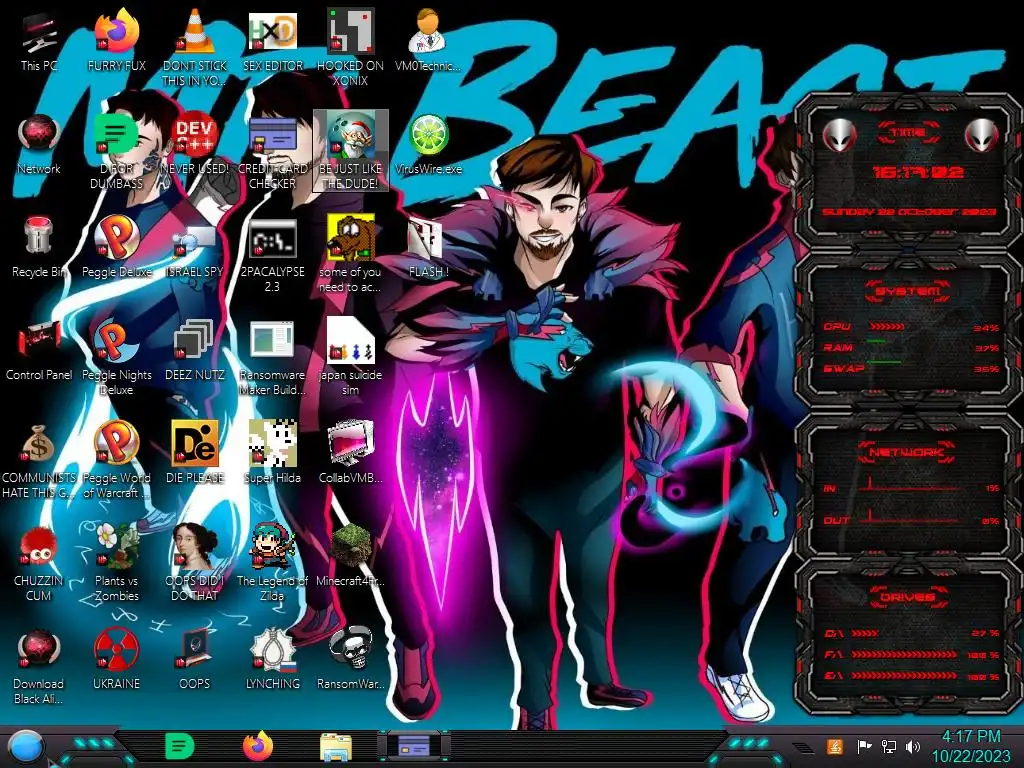This screenshot has height=768, width=1024.
Task: Launch Firefox from the taskbar
Action: [x=257, y=746]
